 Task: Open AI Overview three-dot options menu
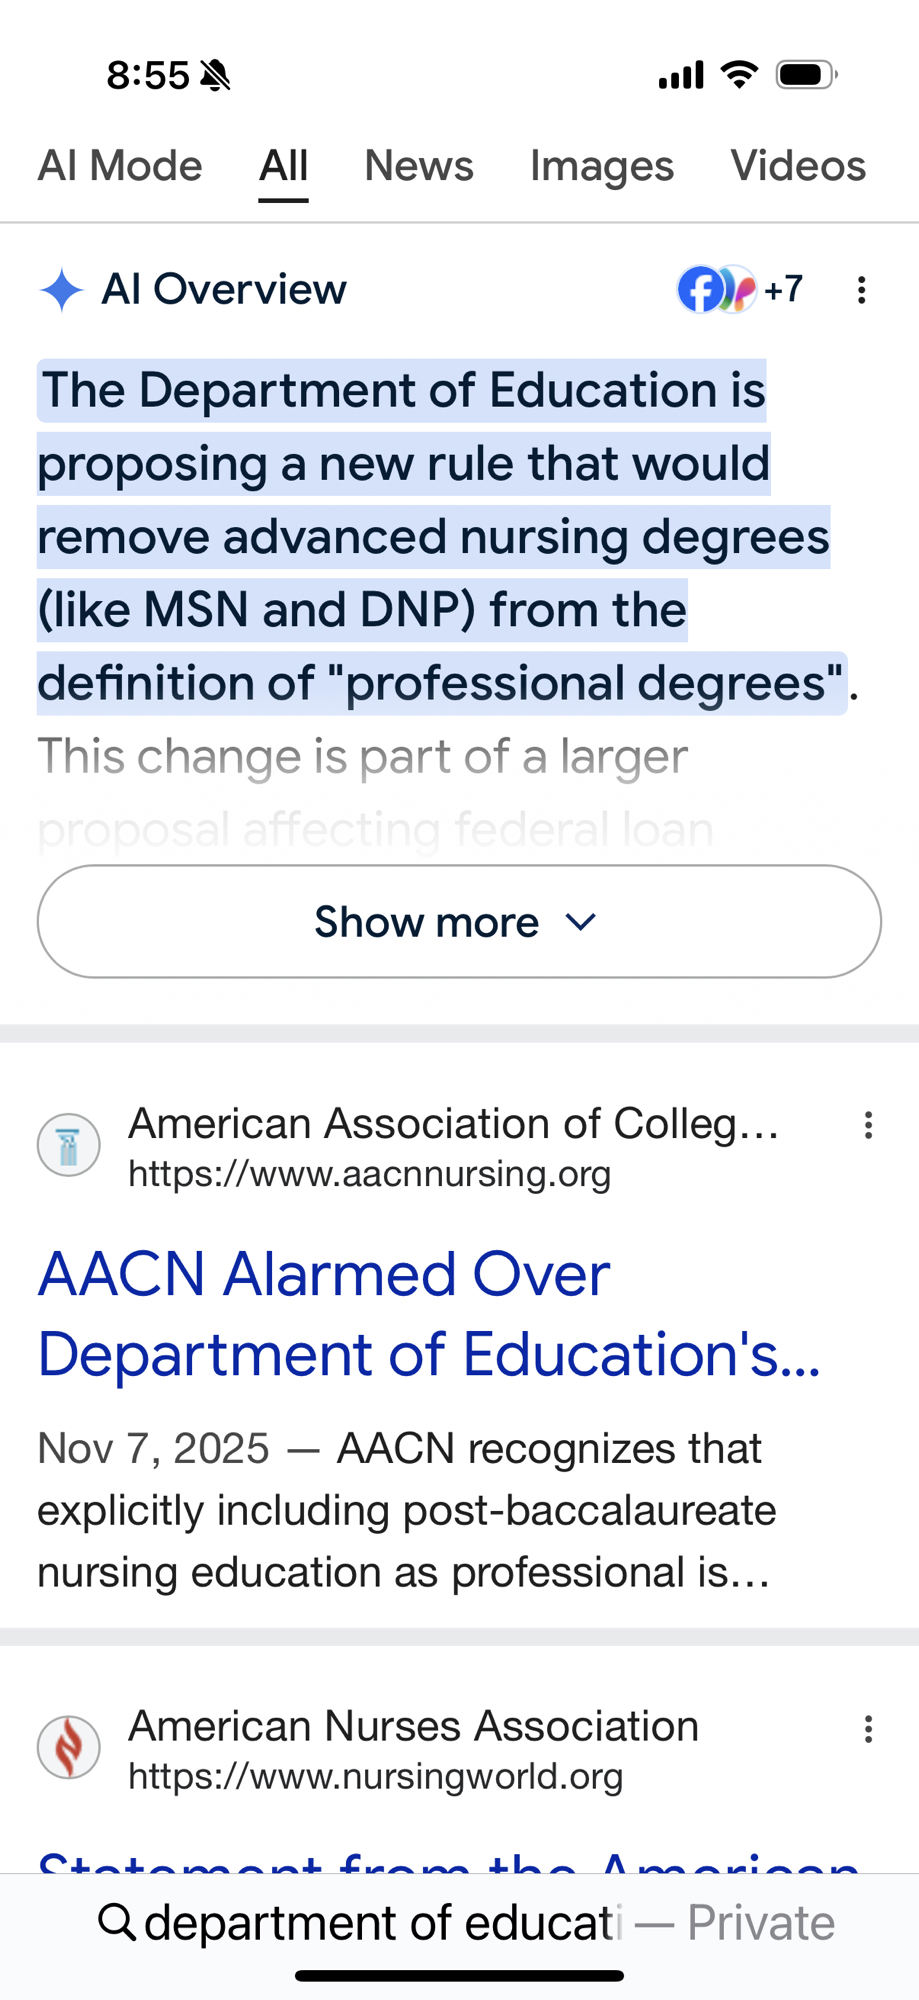coord(861,291)
